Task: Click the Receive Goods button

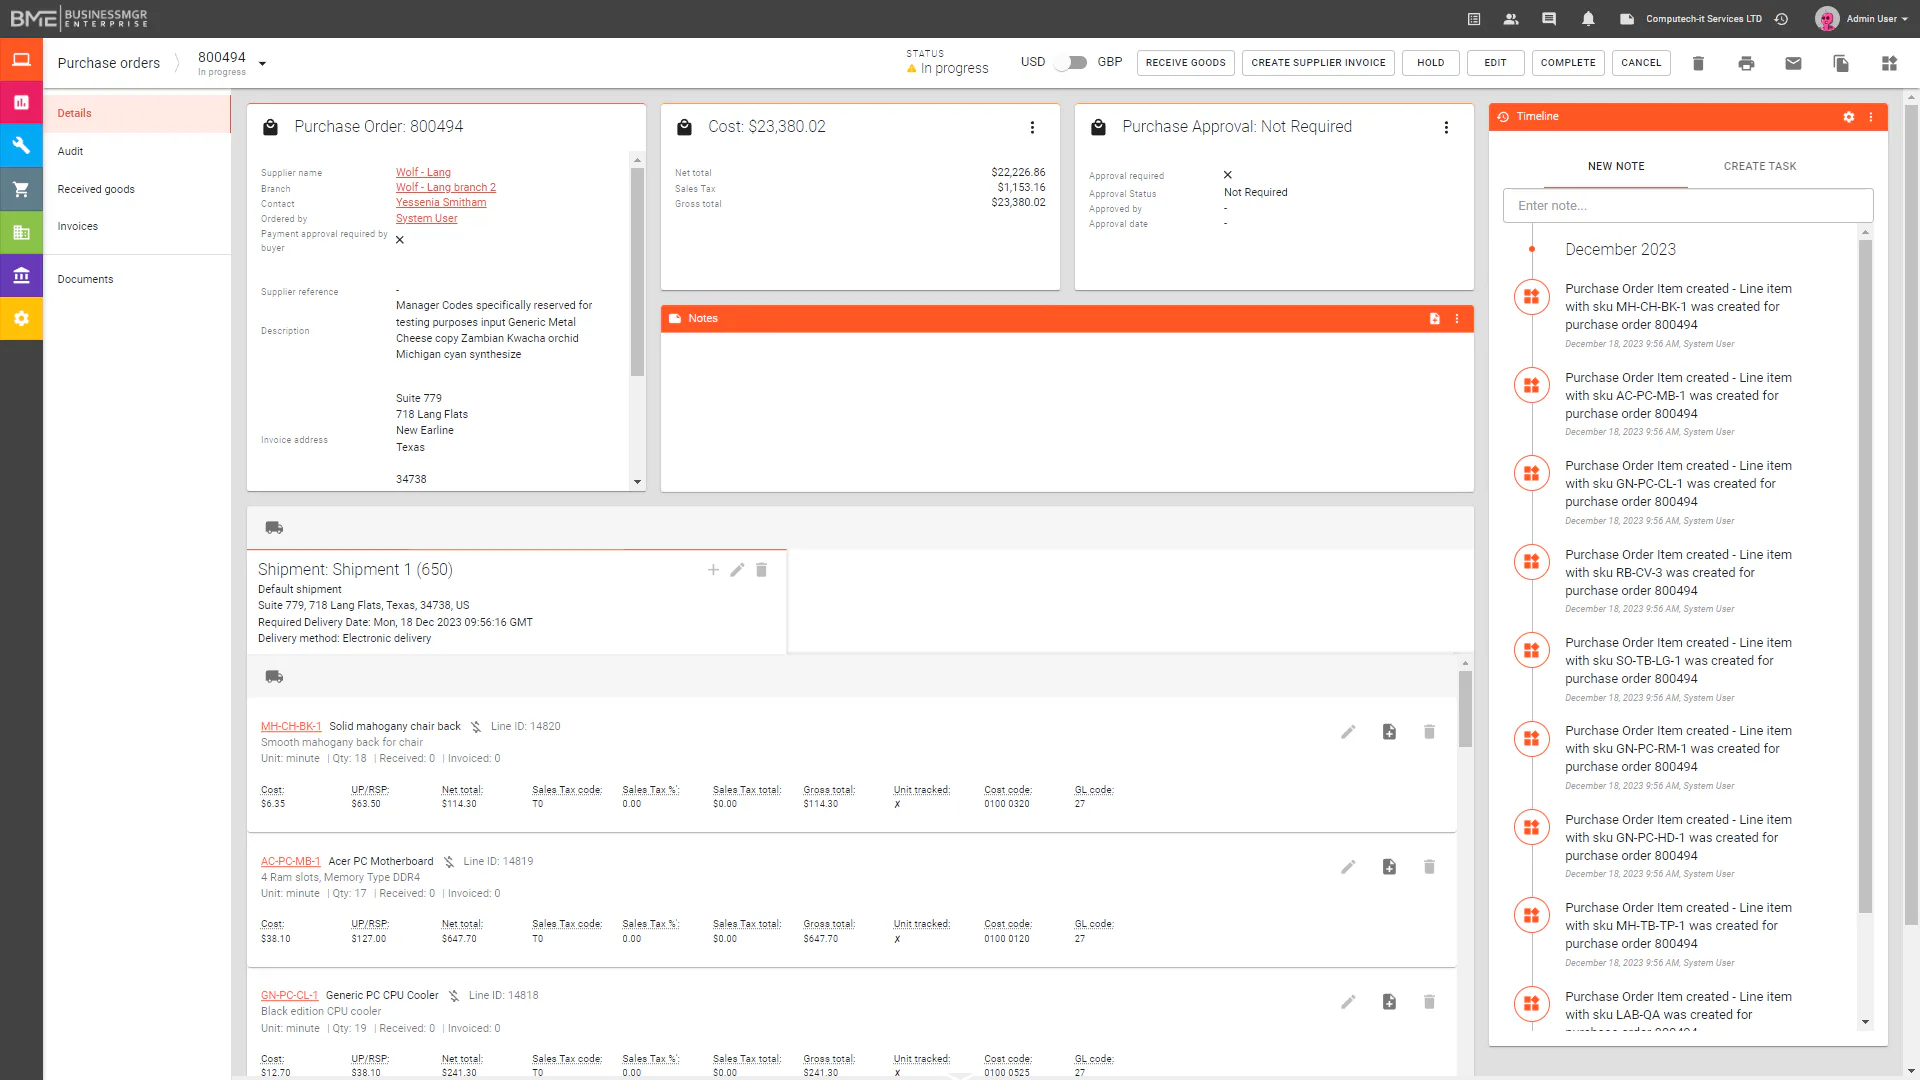Action: [x=1185, y=63]
